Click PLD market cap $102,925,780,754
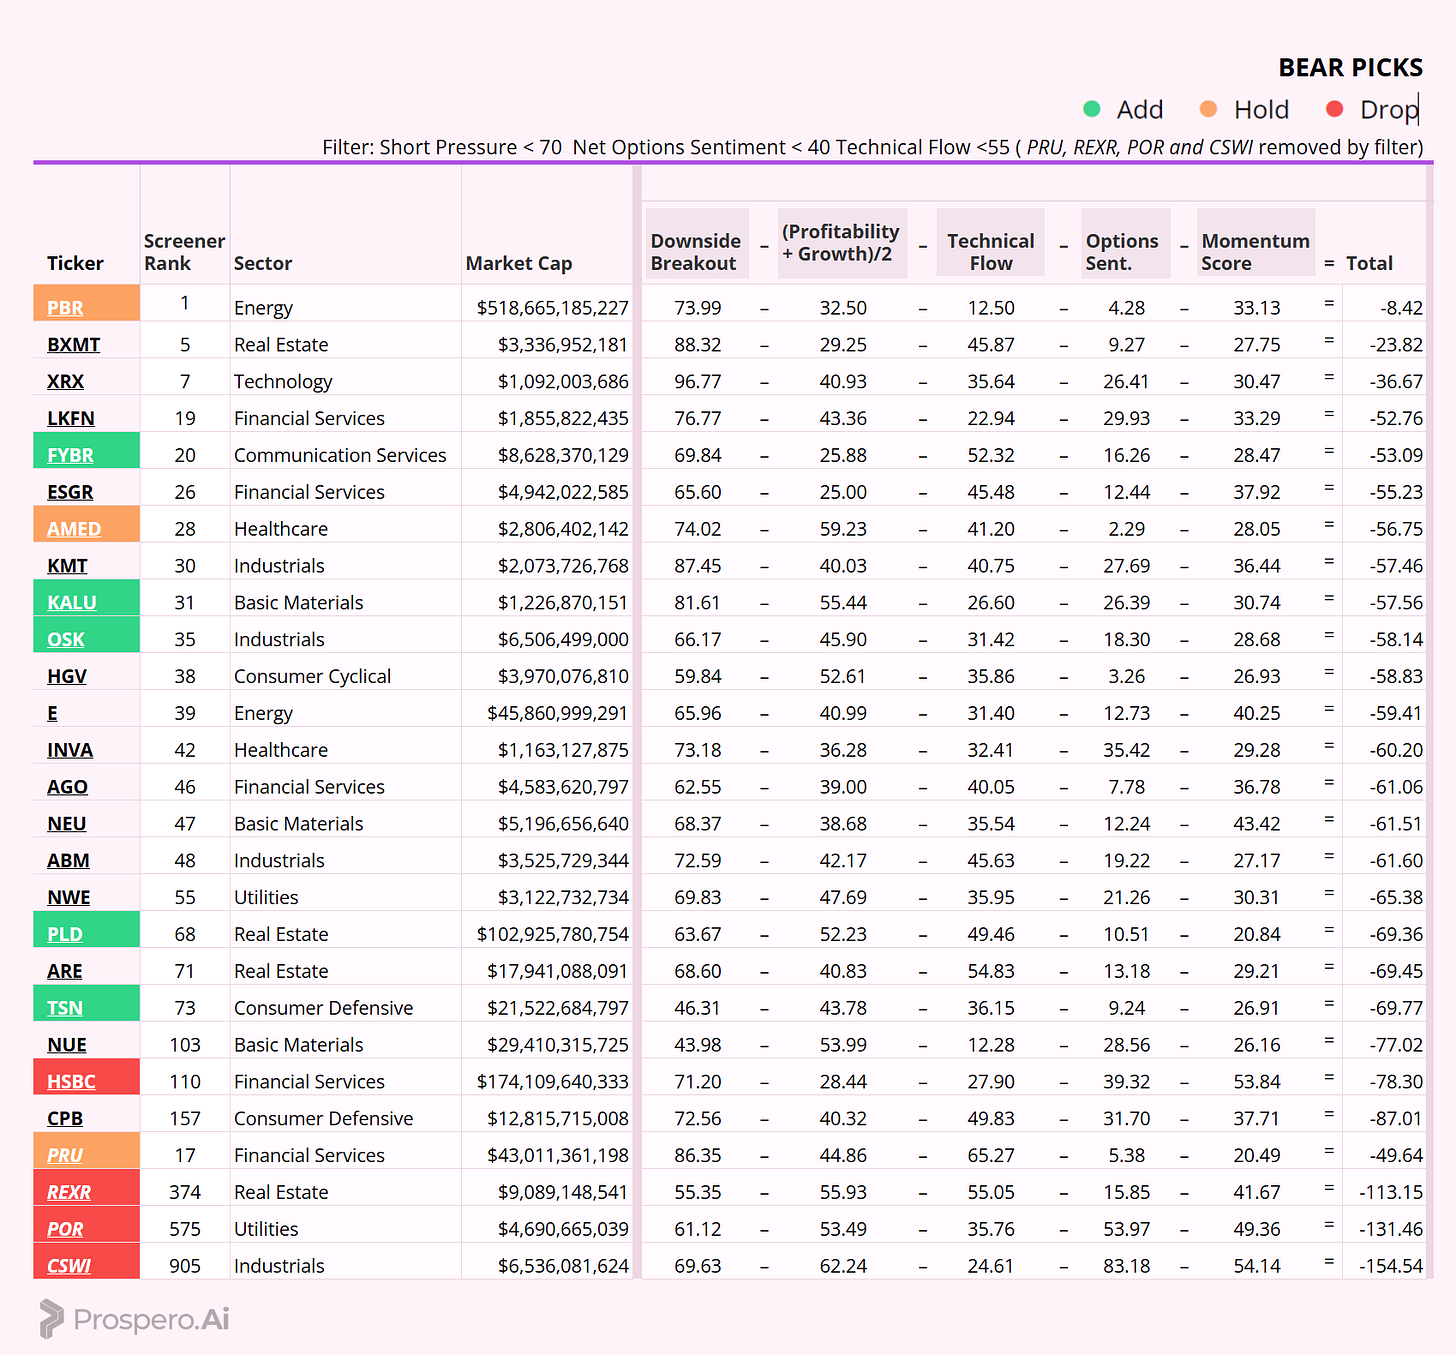 click(x=552, y=935)
